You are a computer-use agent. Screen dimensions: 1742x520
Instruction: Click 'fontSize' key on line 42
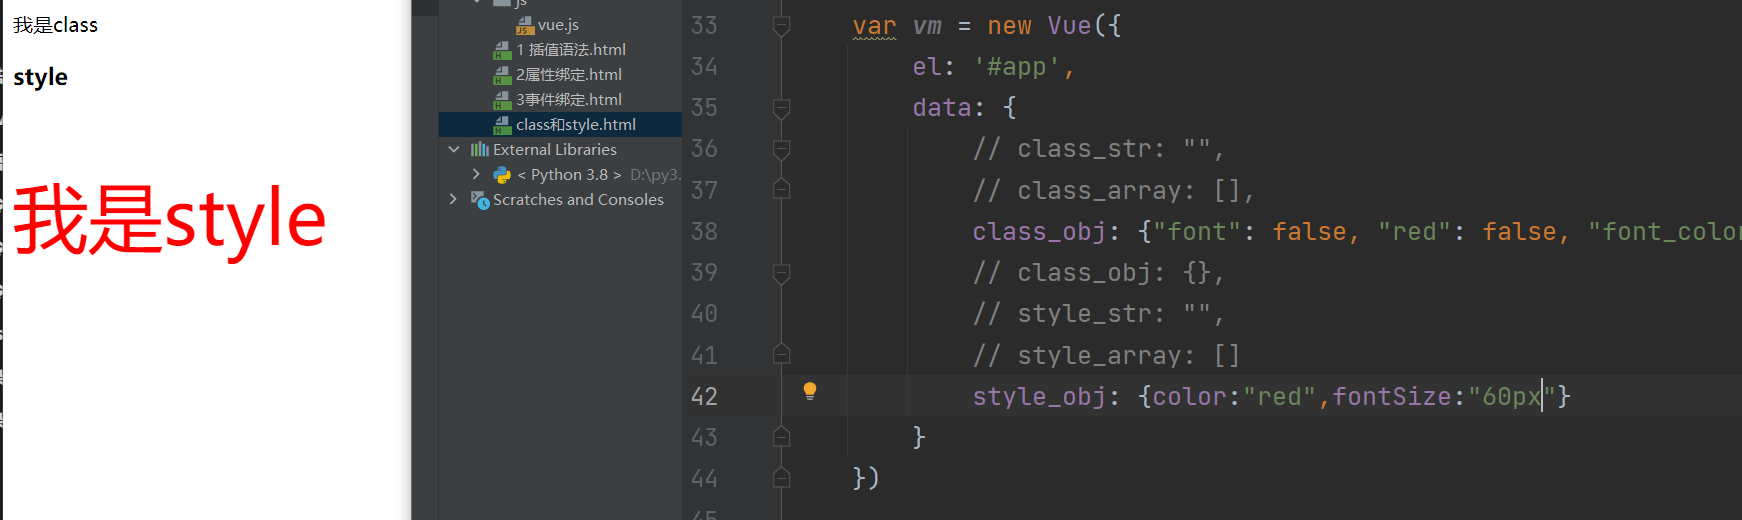pos(1392,397)
